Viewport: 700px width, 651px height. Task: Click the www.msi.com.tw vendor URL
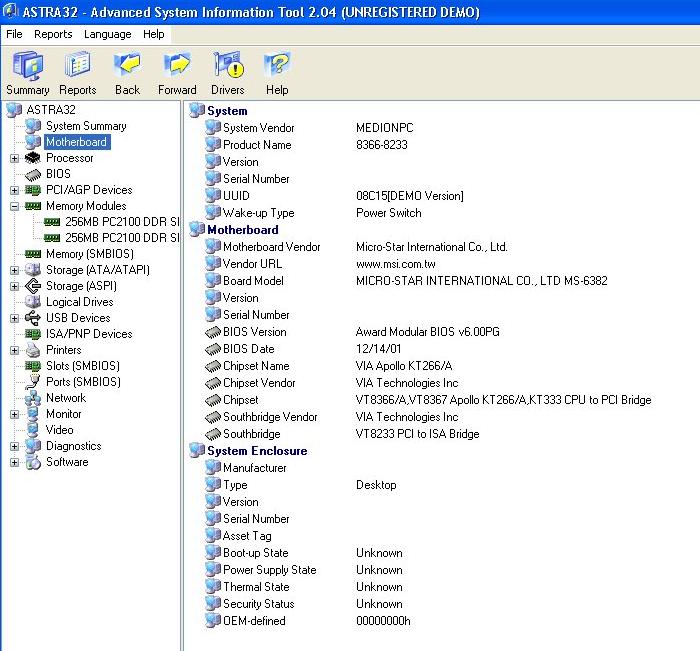(396, 264)
